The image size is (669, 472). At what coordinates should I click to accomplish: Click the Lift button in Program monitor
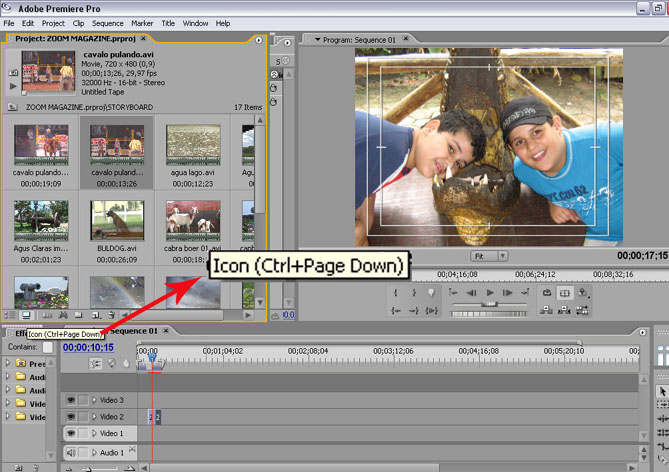point(547,310)
